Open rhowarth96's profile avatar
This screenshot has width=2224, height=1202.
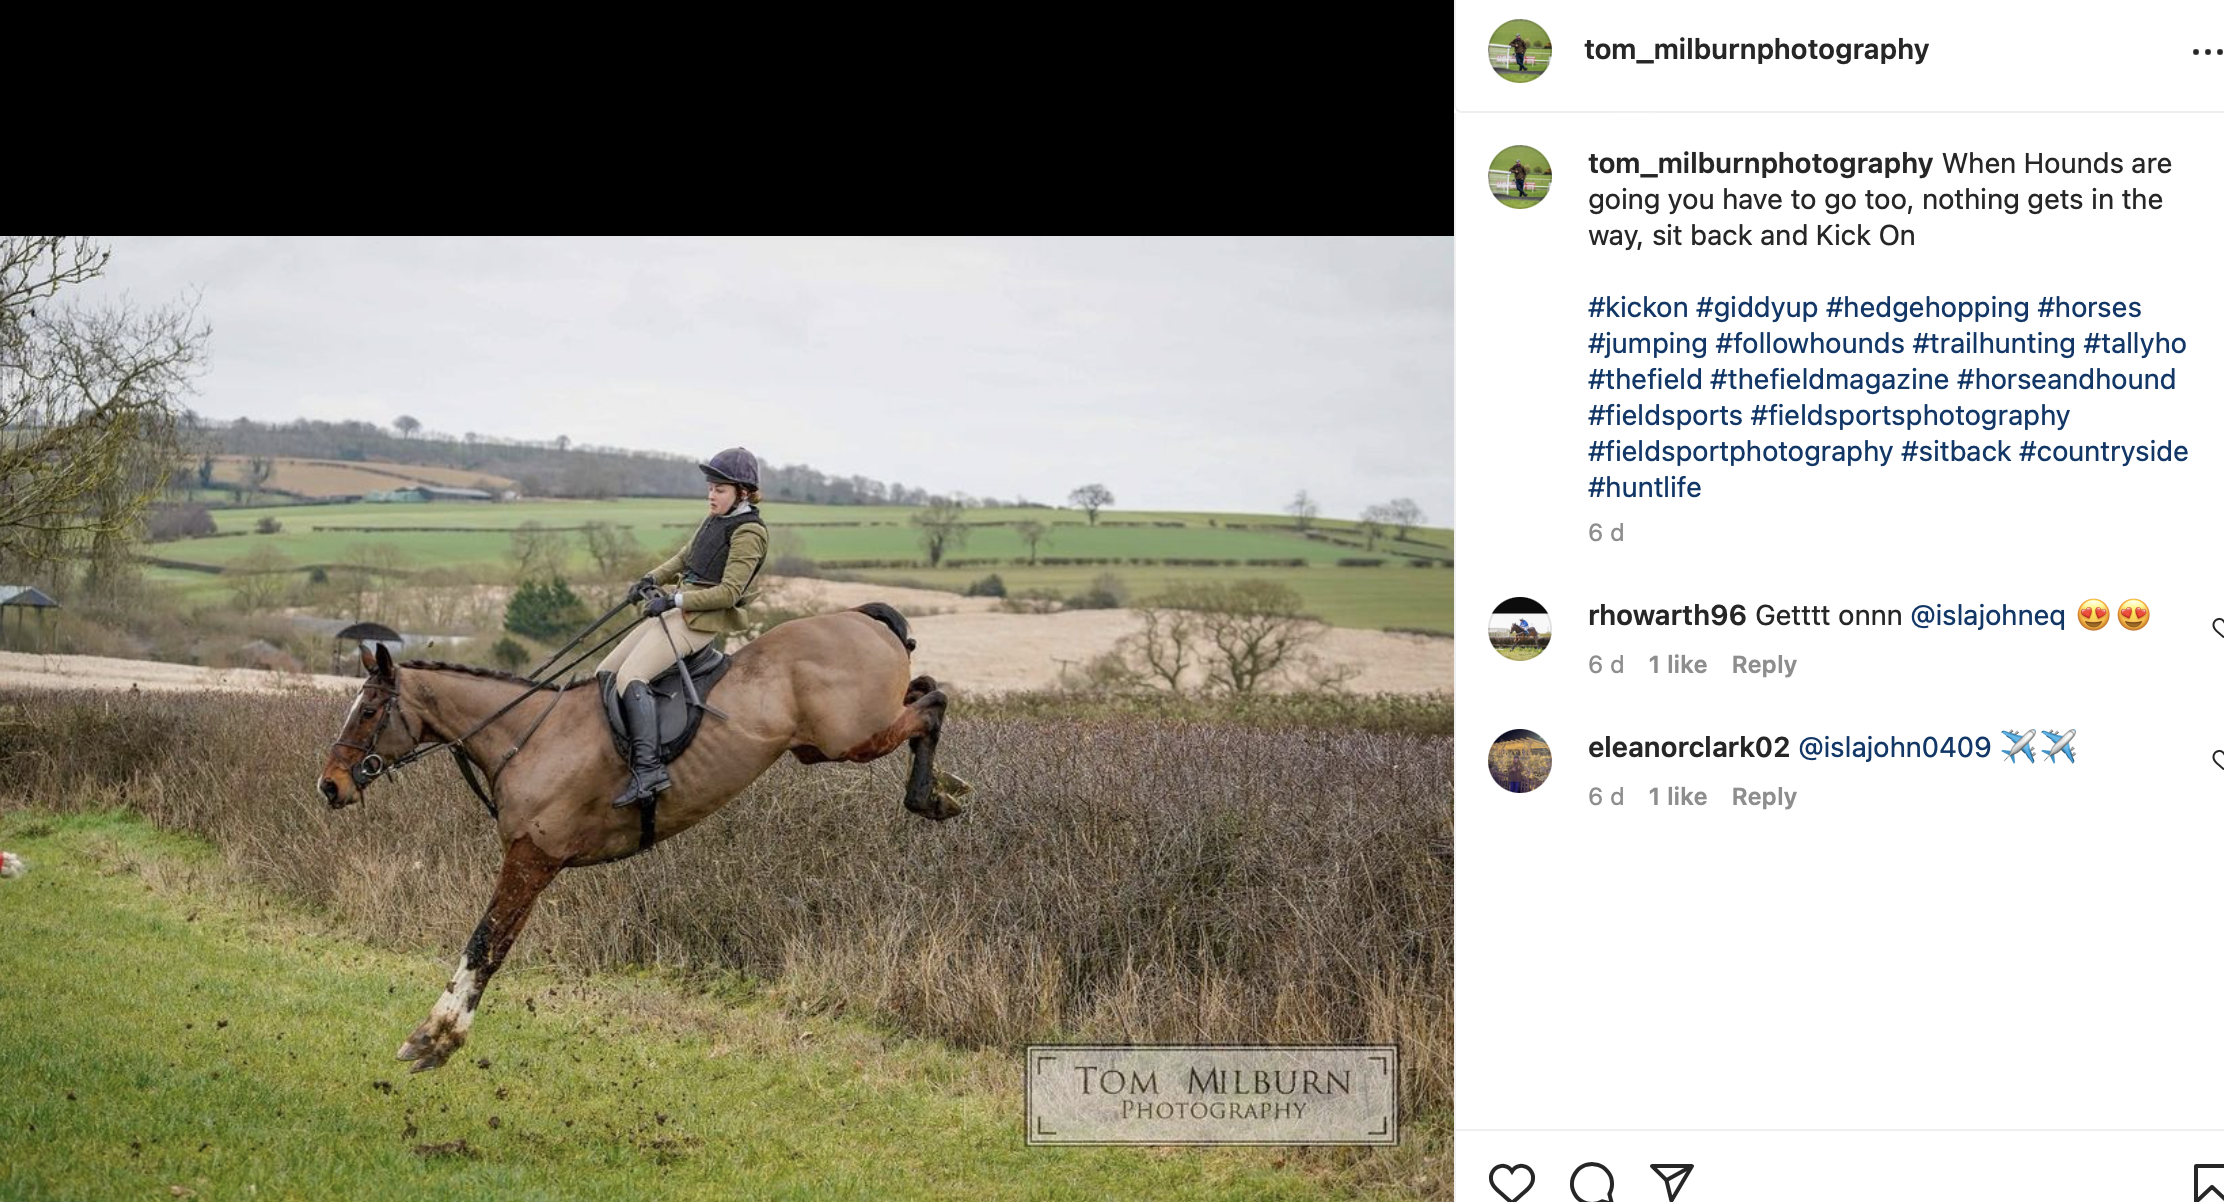click(1520, 629)
